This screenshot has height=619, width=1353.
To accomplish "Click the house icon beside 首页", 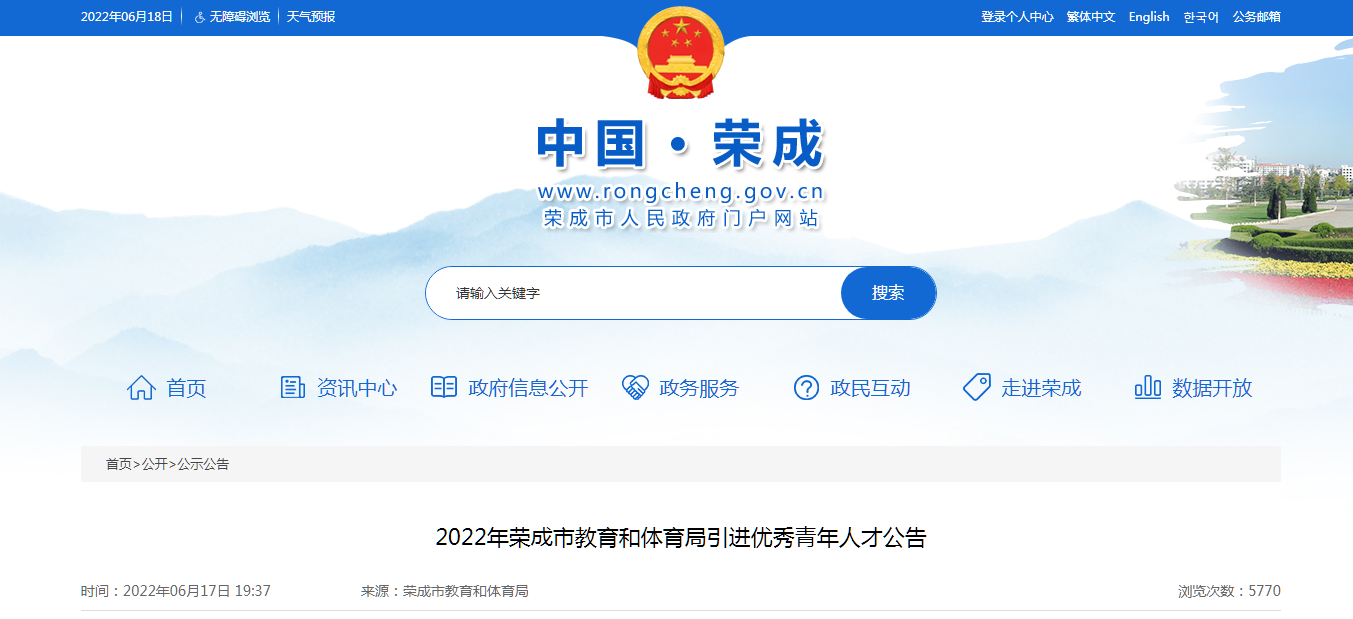I will [141, 388].
